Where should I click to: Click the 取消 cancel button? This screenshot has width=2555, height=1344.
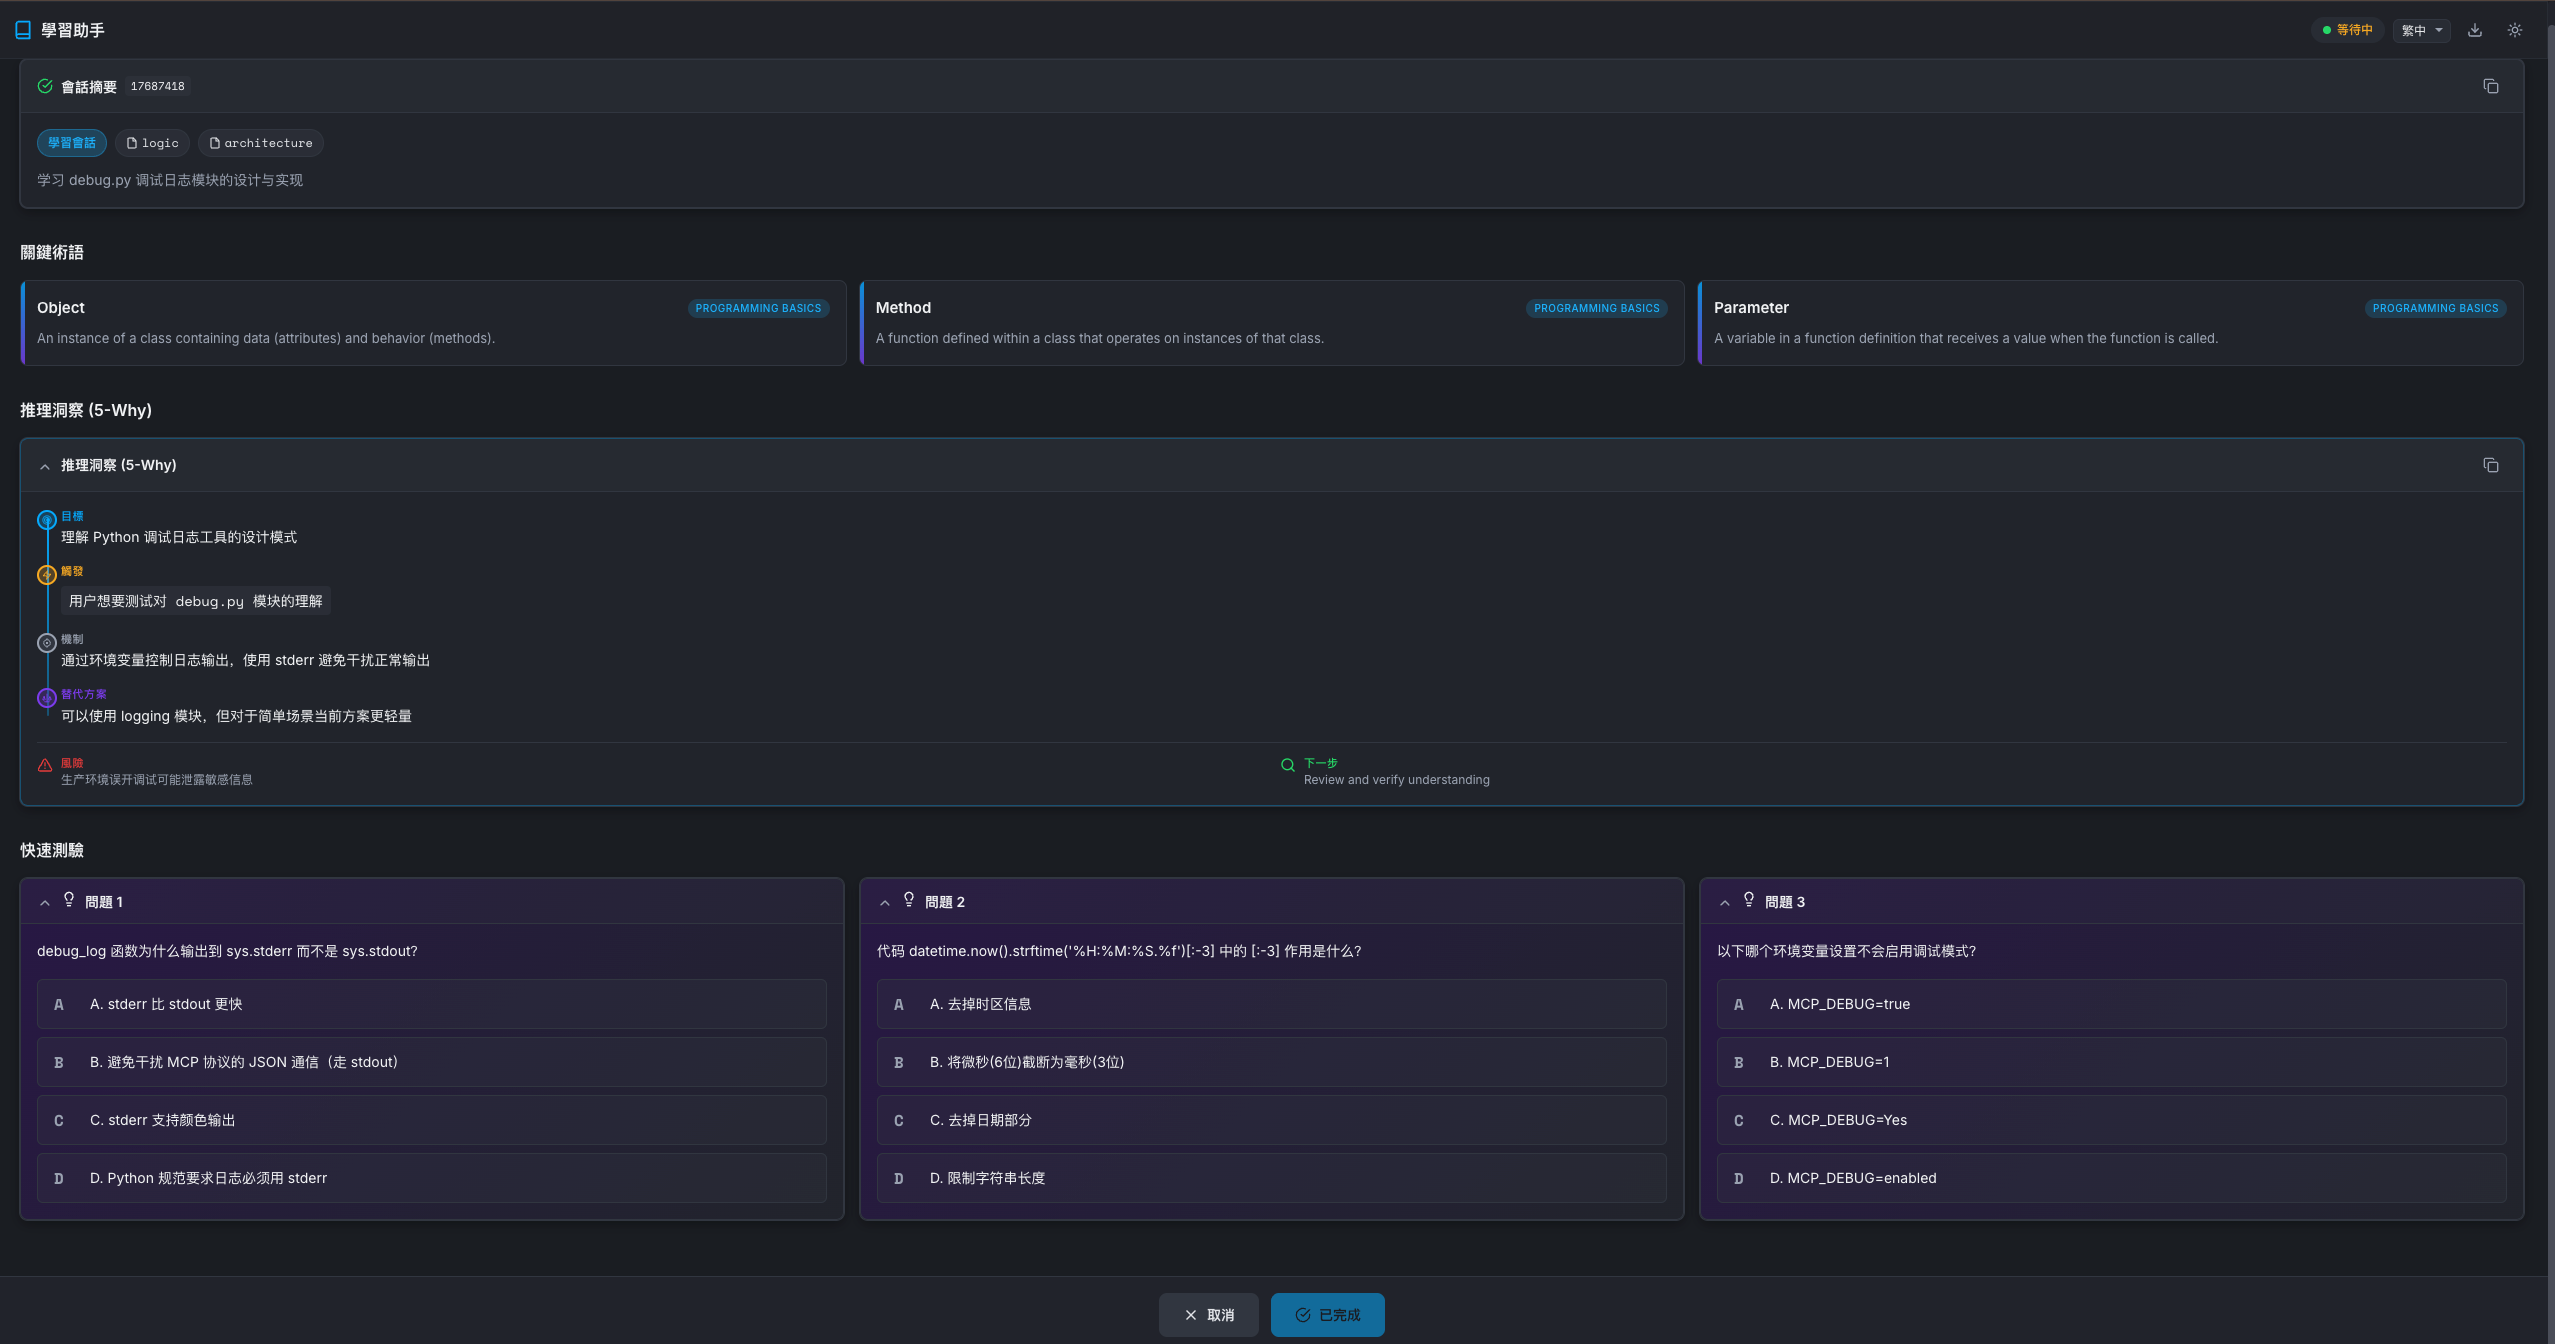click(x=1209, y=1315)
